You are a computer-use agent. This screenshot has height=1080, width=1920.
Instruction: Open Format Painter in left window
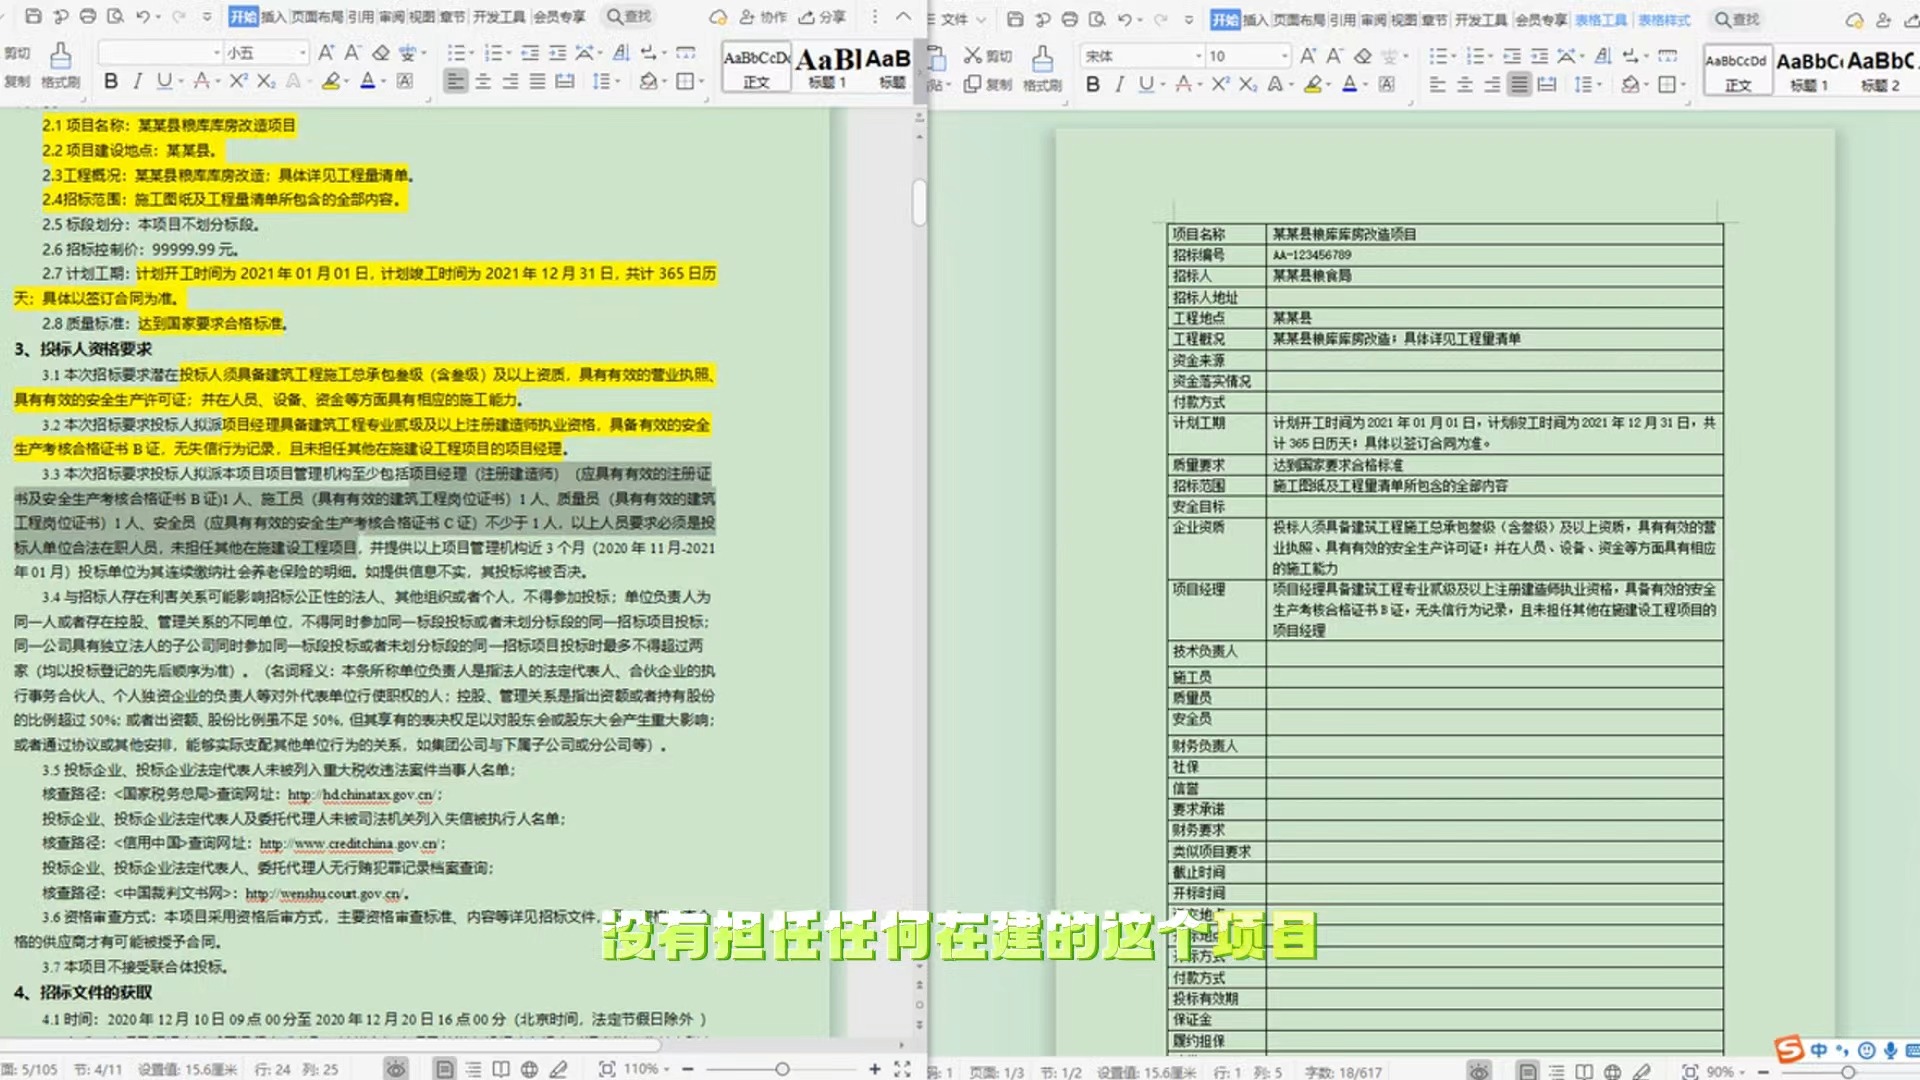click(x=61, y=65)
